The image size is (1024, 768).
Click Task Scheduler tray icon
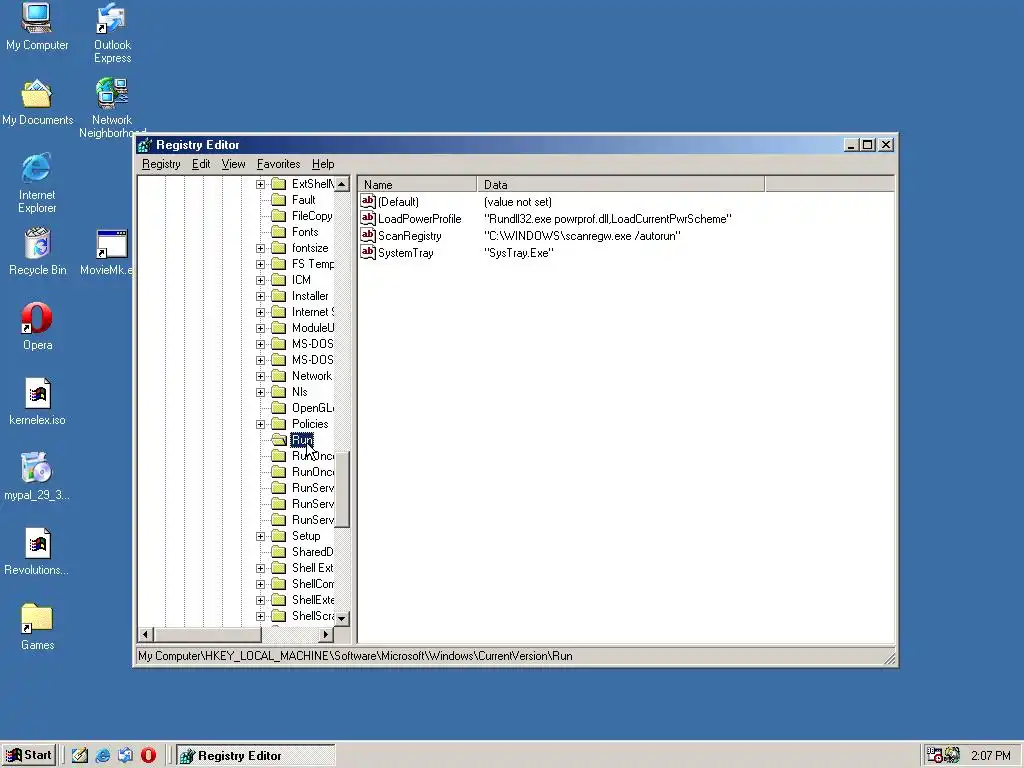935,756
